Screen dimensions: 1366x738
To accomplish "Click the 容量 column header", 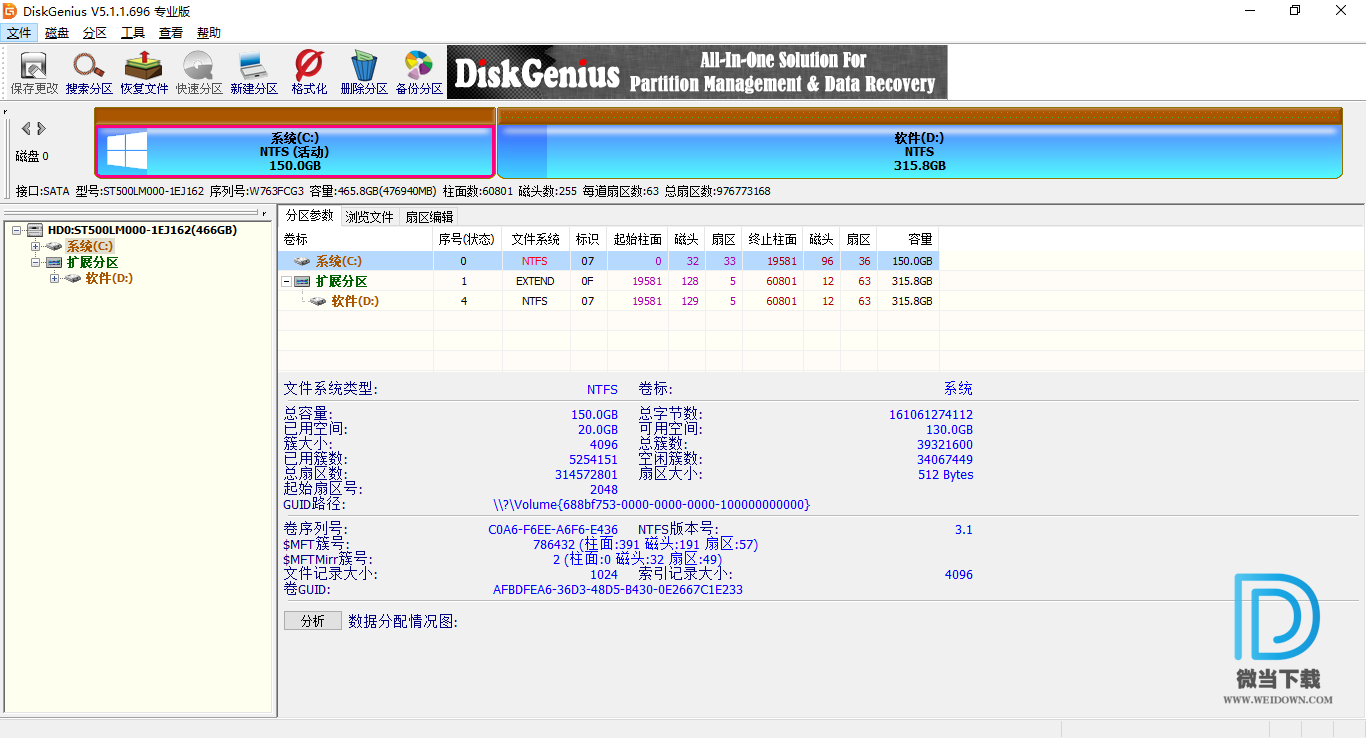I will coord(908,239).
